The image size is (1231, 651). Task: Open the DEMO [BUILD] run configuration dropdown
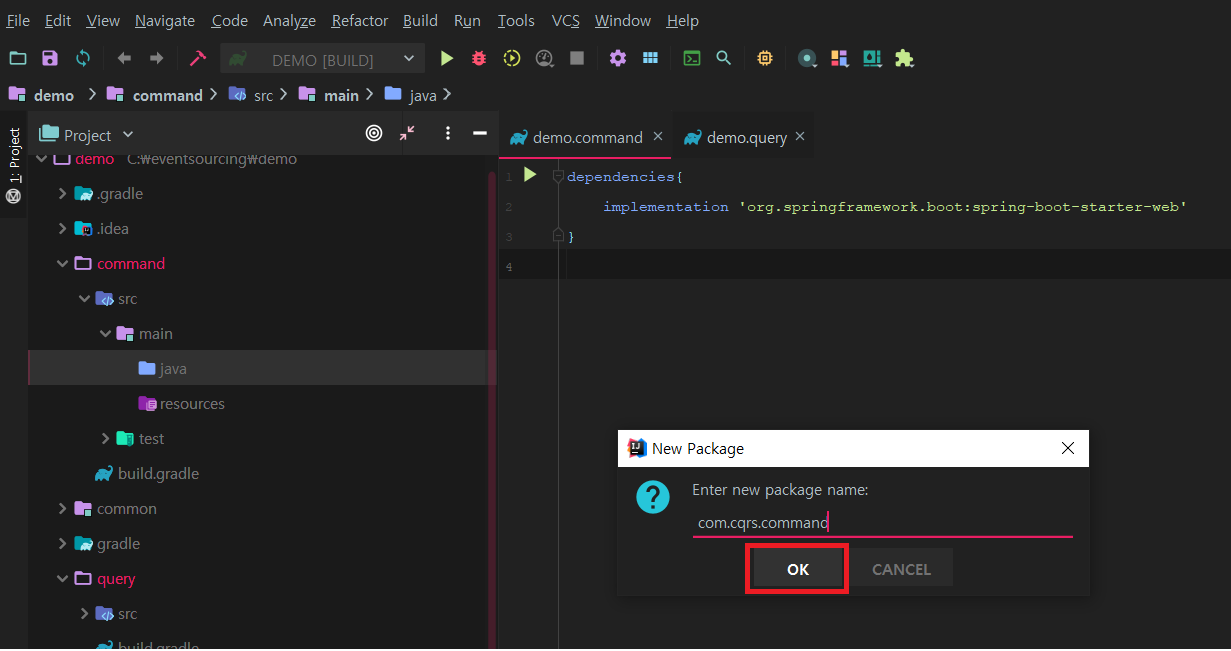pos(323,59)
